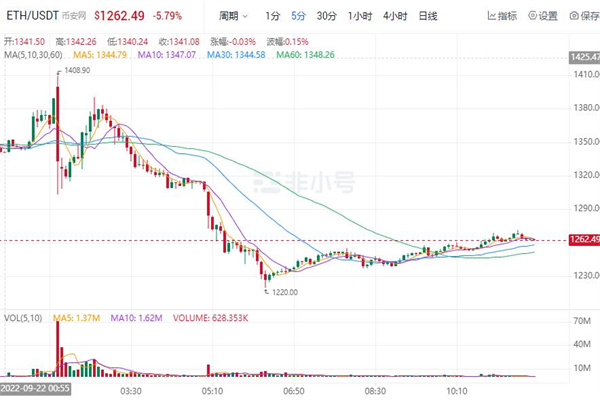This screenshot has width=600, height=400.
Task: Choose the 日线 daily interval
Action: [x=428, y=16]
